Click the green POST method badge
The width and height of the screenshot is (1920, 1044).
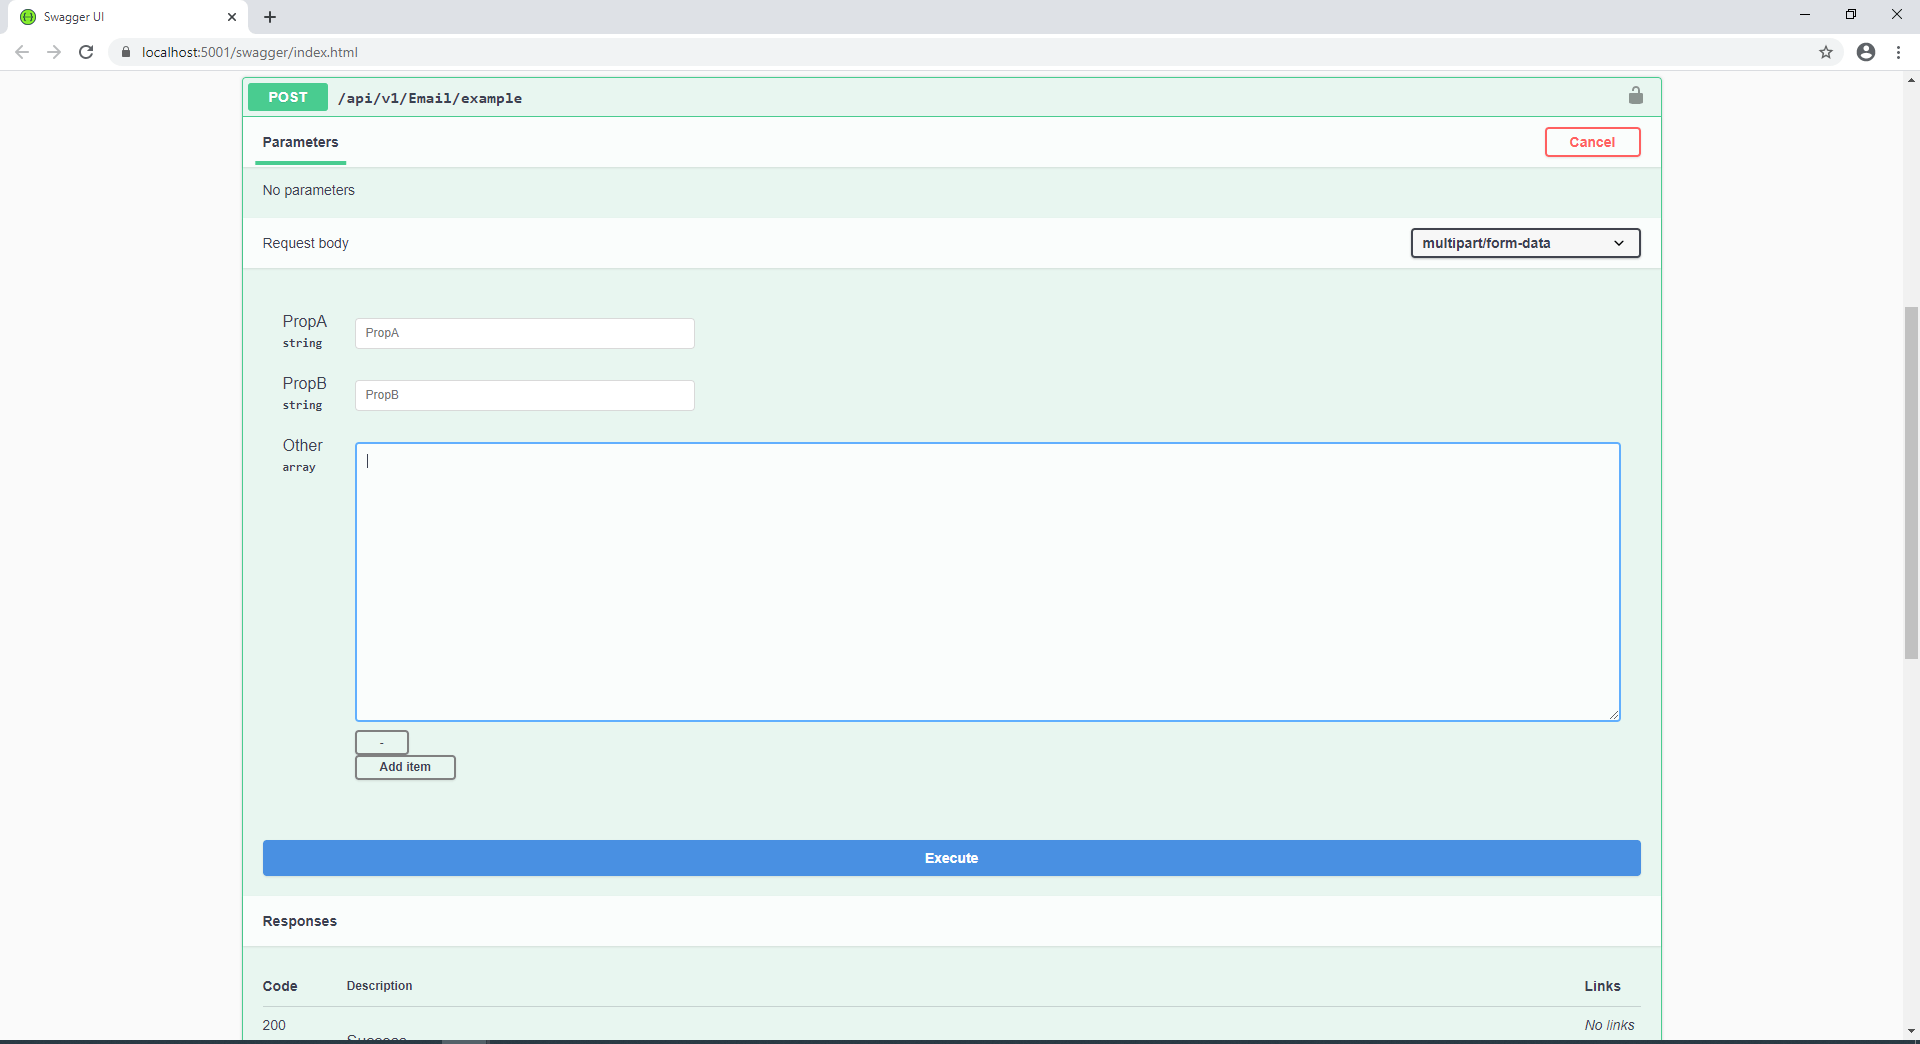pos(288,97)
